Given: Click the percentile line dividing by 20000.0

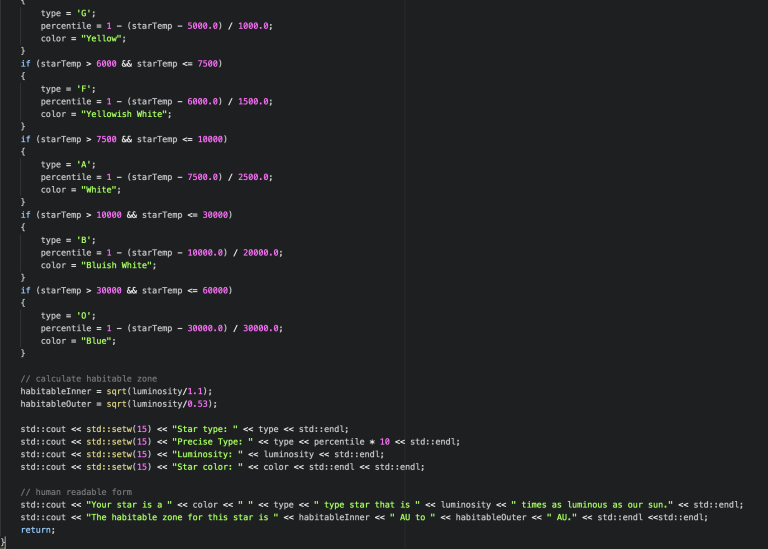Looking at the screenshot, I should (x=161, y=253).
